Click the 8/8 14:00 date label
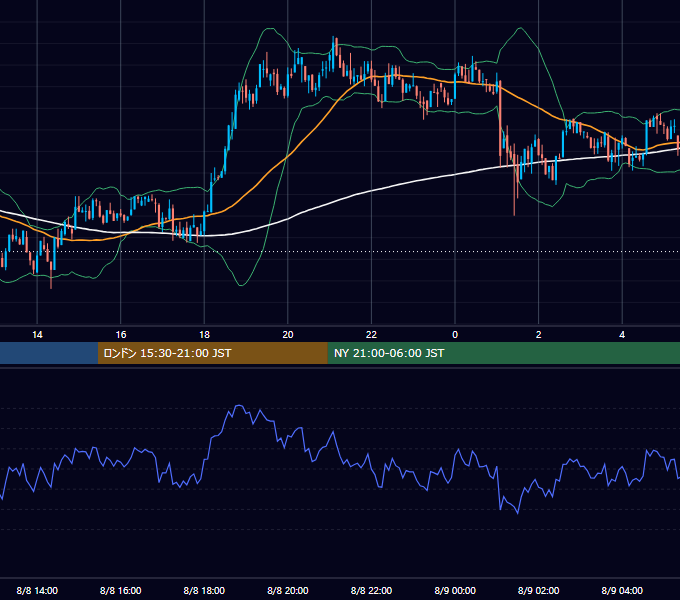 point(37,590)
